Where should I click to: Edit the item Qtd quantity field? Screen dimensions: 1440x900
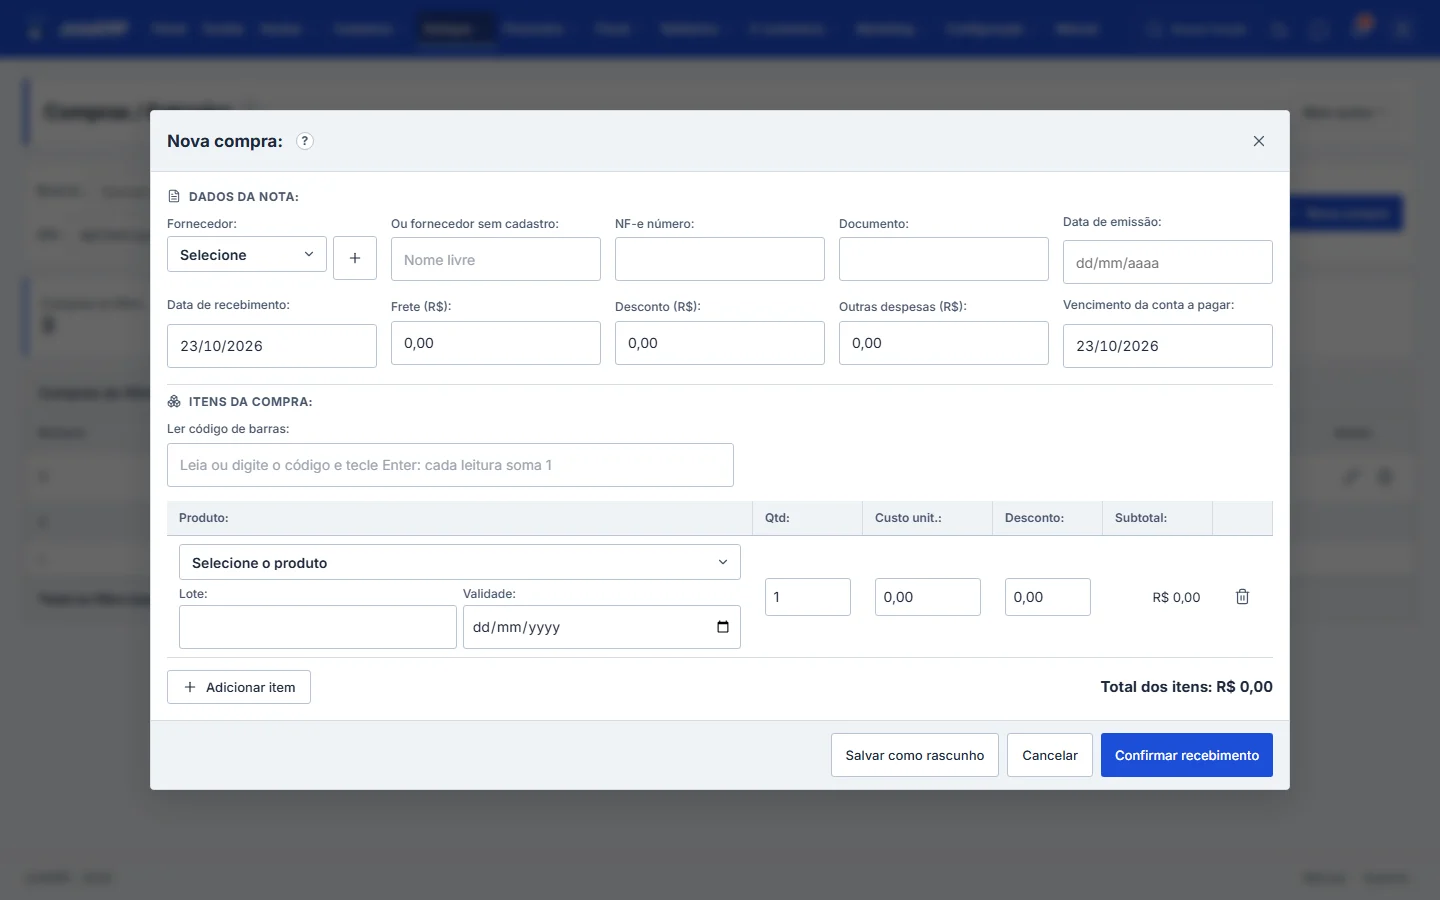[808, 597]
